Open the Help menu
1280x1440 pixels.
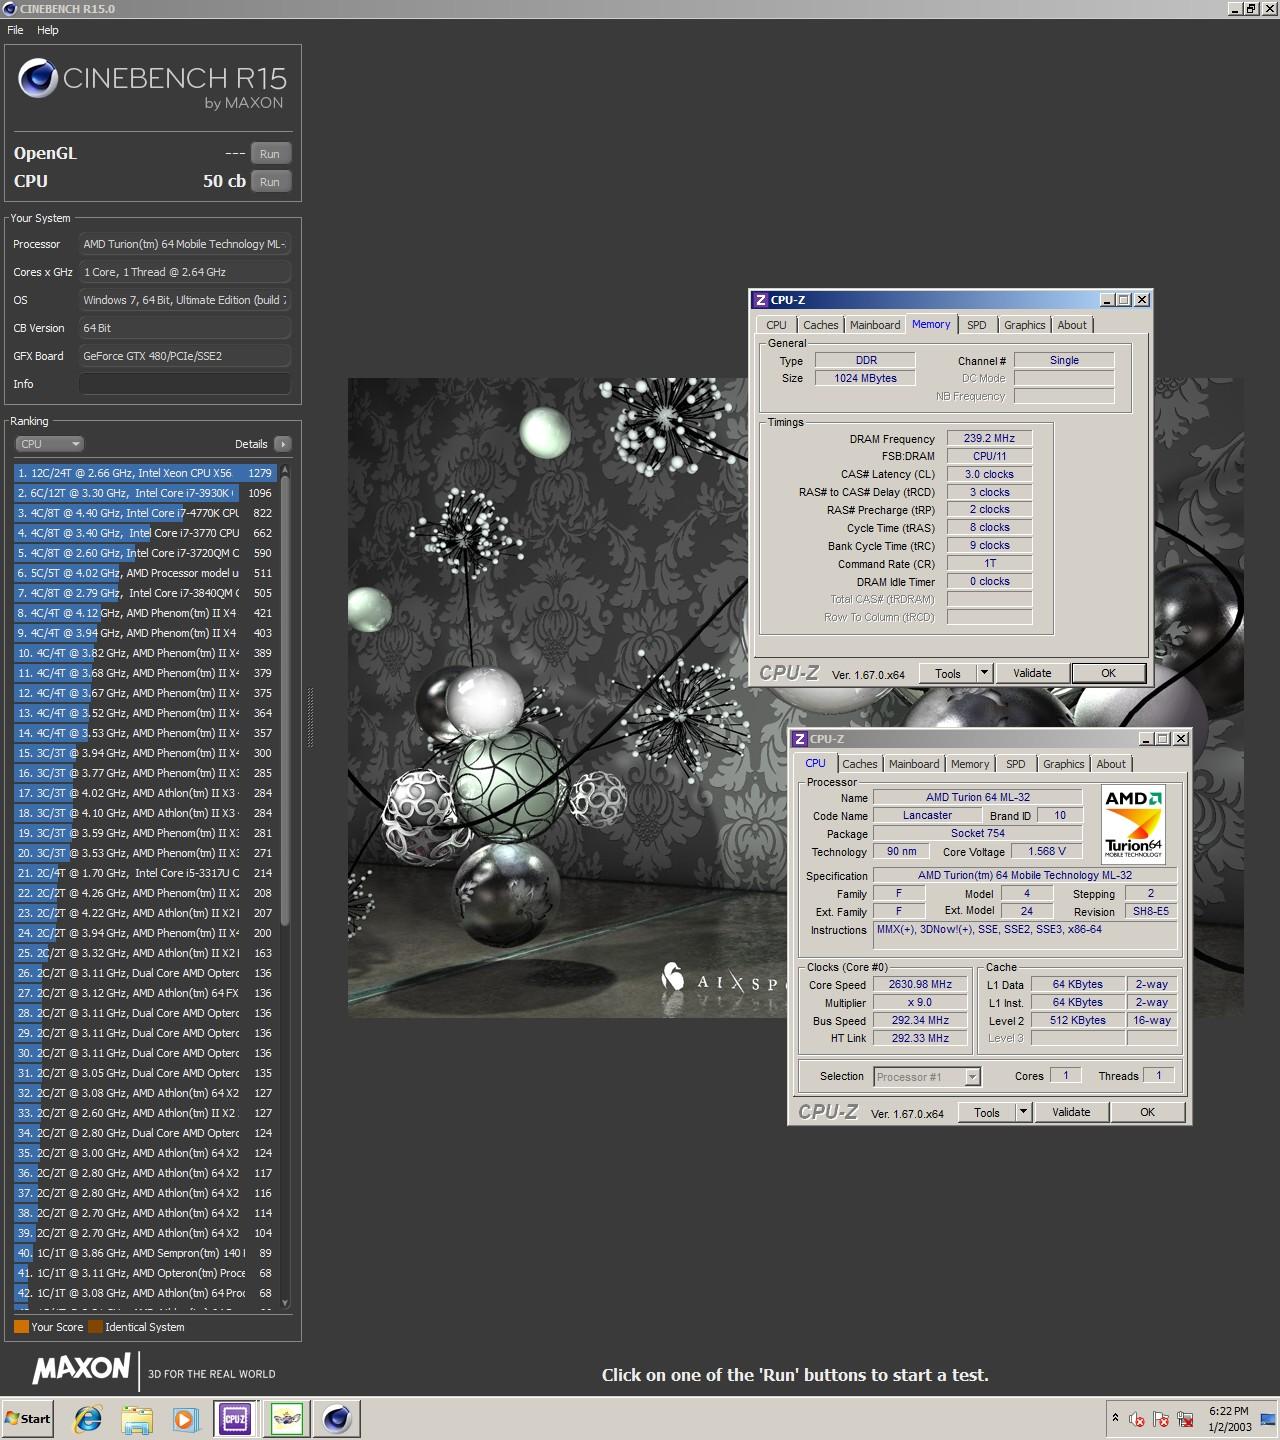pos(48,30)
